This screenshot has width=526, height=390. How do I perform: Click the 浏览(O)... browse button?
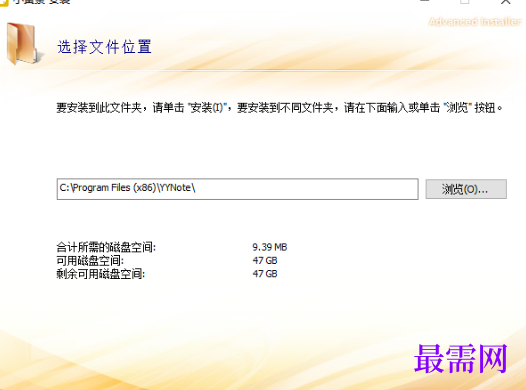pyautogui.click(x=466, y=189)
